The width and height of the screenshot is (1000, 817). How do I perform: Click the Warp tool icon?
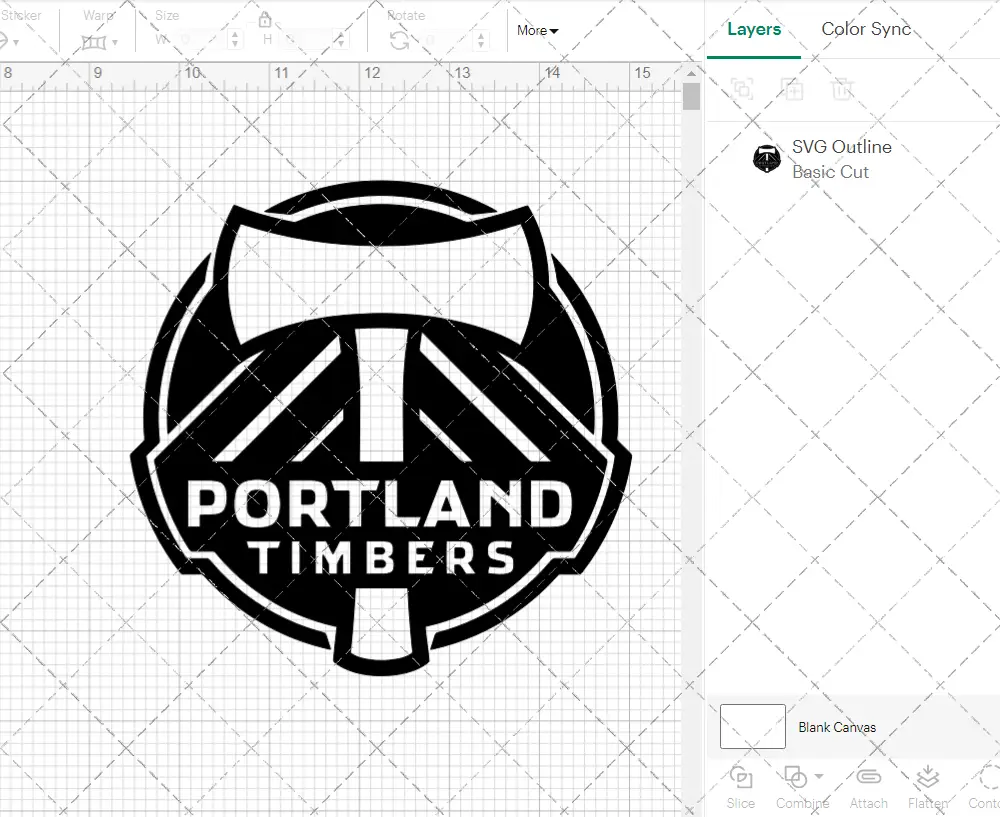pos(93,41)
